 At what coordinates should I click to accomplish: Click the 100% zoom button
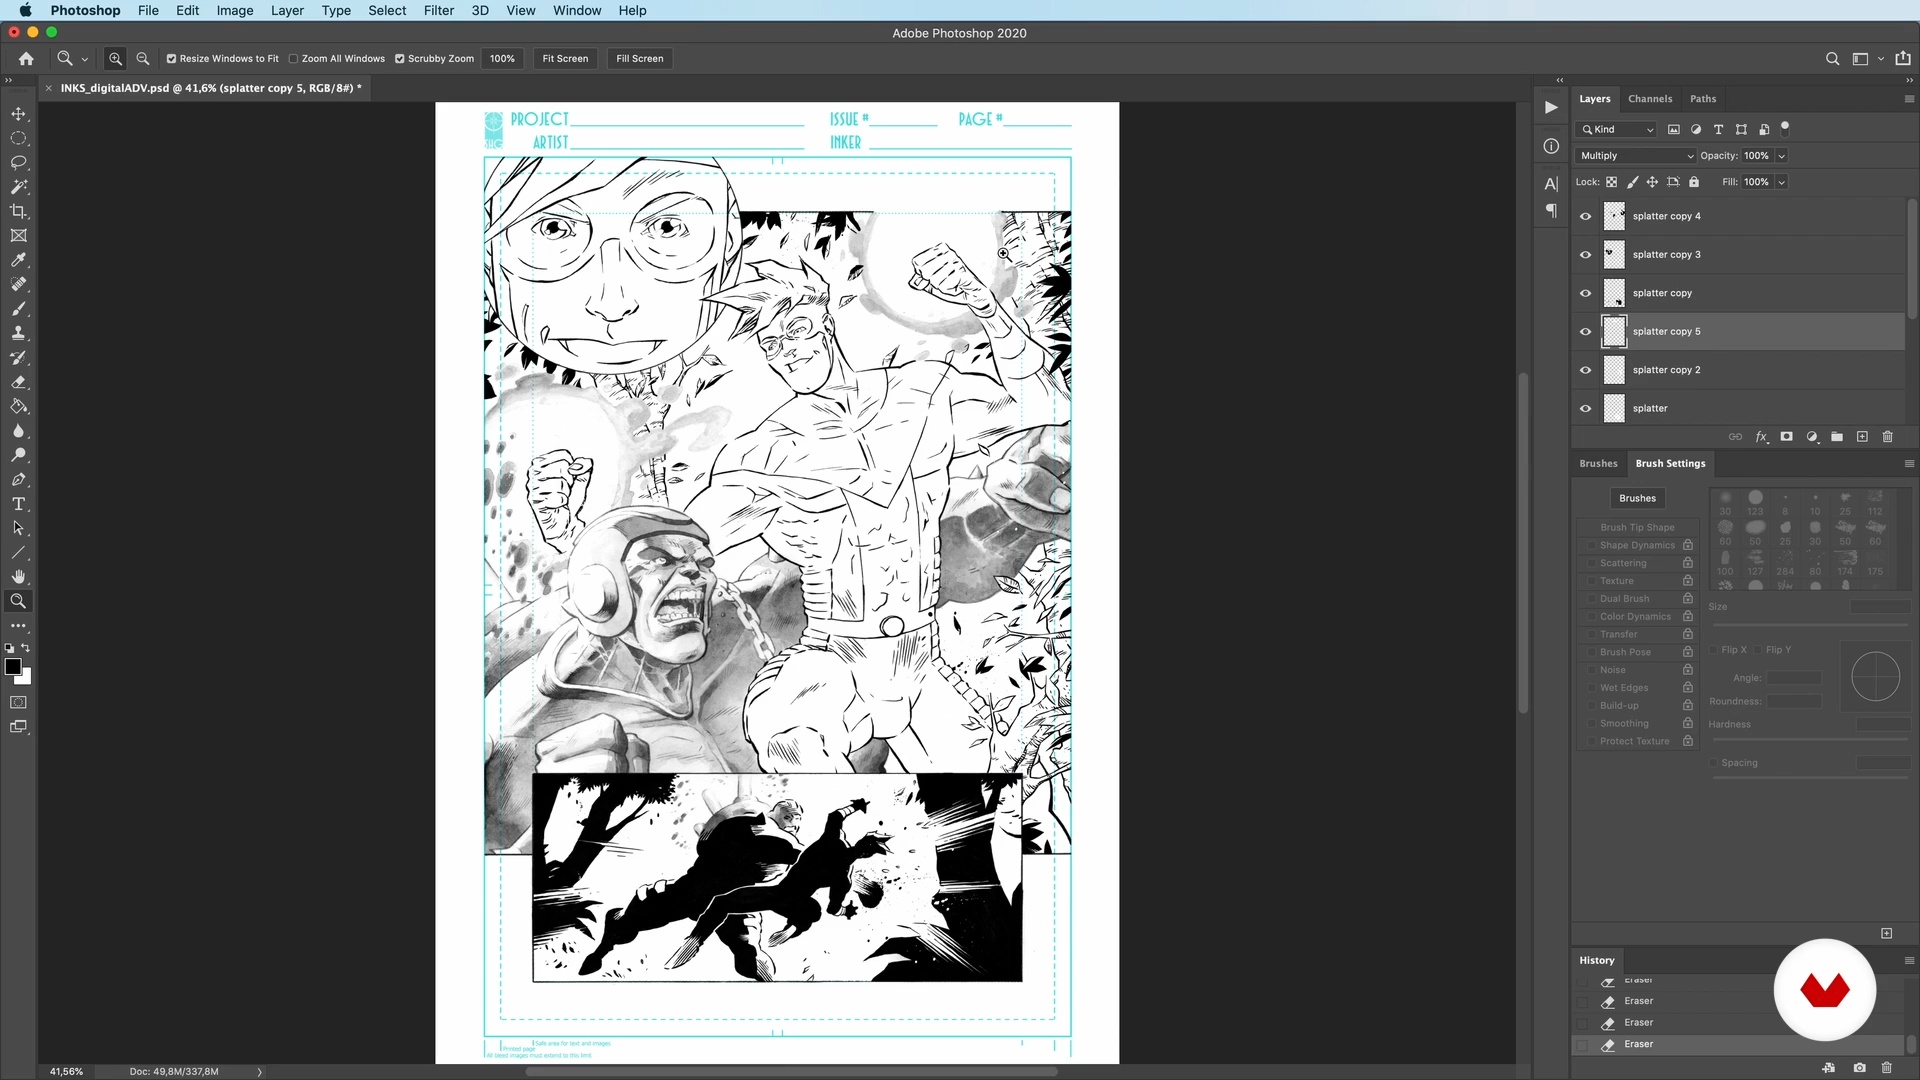point(502,59)
